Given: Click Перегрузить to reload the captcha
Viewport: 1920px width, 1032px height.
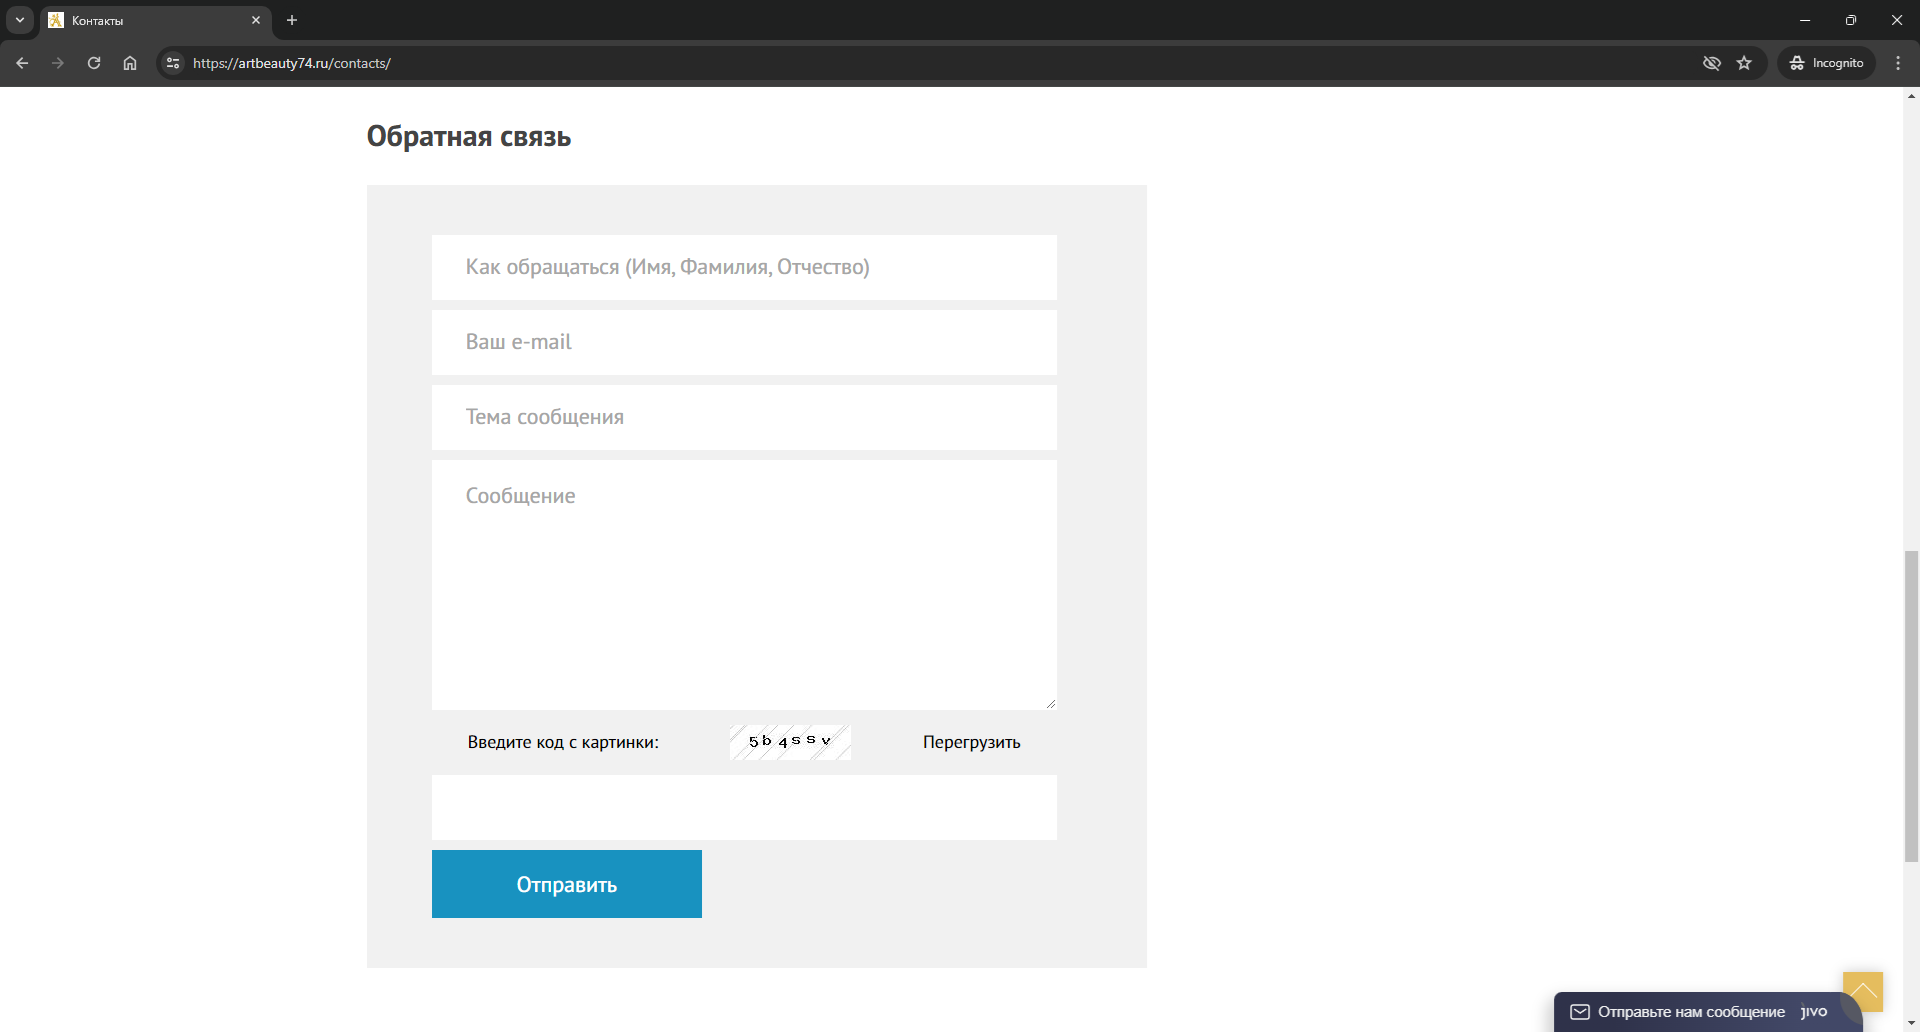Looking at the screenshot, I should click(x=971, y=742).
